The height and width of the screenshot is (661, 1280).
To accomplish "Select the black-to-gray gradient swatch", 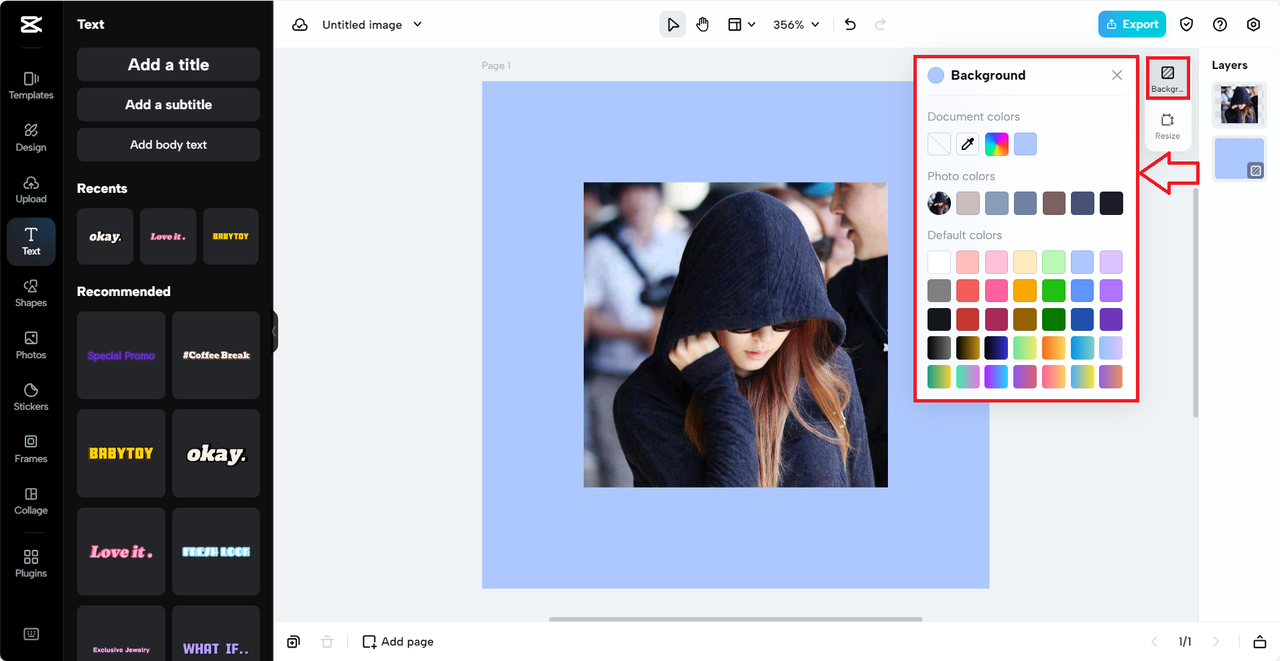I will tap(939, 348).
